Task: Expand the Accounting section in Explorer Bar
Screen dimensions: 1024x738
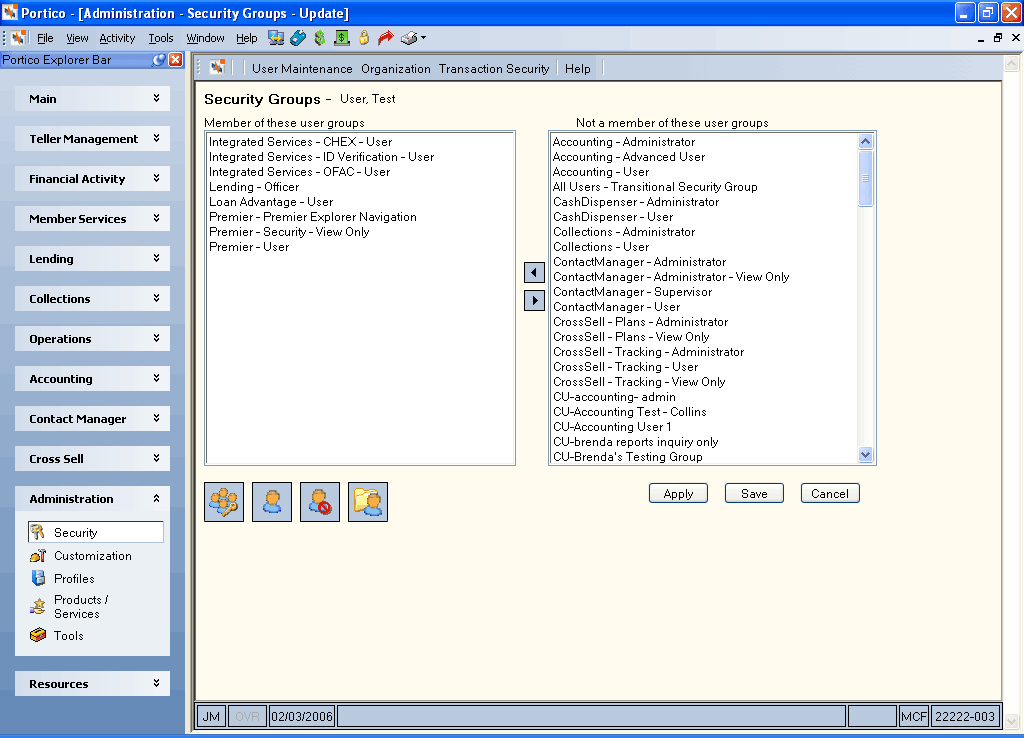Action: click(x=92, y=379)
